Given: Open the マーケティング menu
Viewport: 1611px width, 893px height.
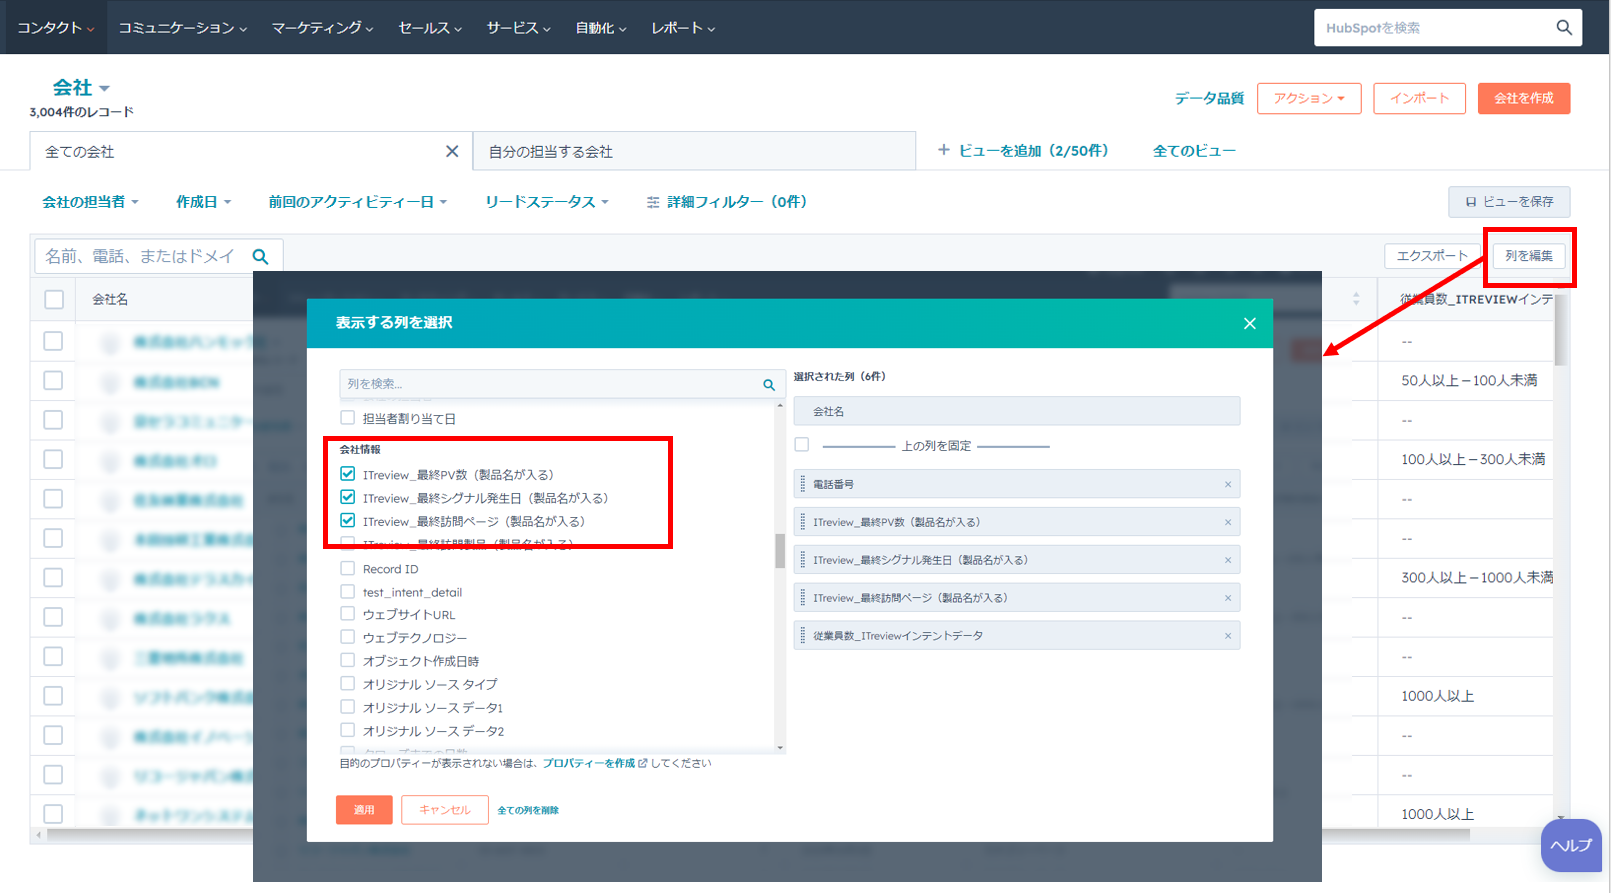Looking at the screenshot, I should pos(322,28).
